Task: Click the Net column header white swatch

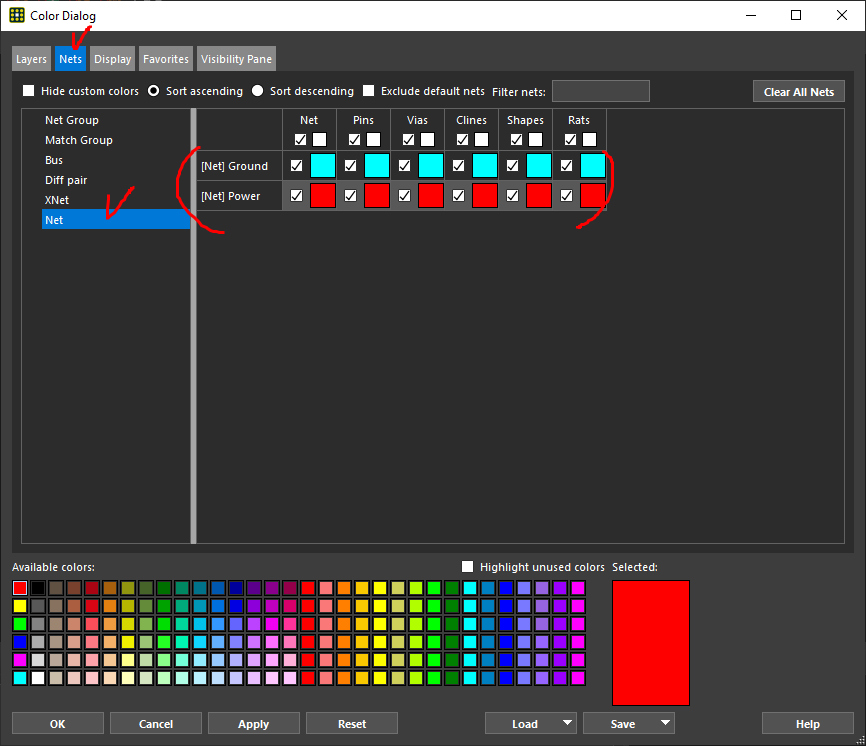Action: (x=320, y=140)
